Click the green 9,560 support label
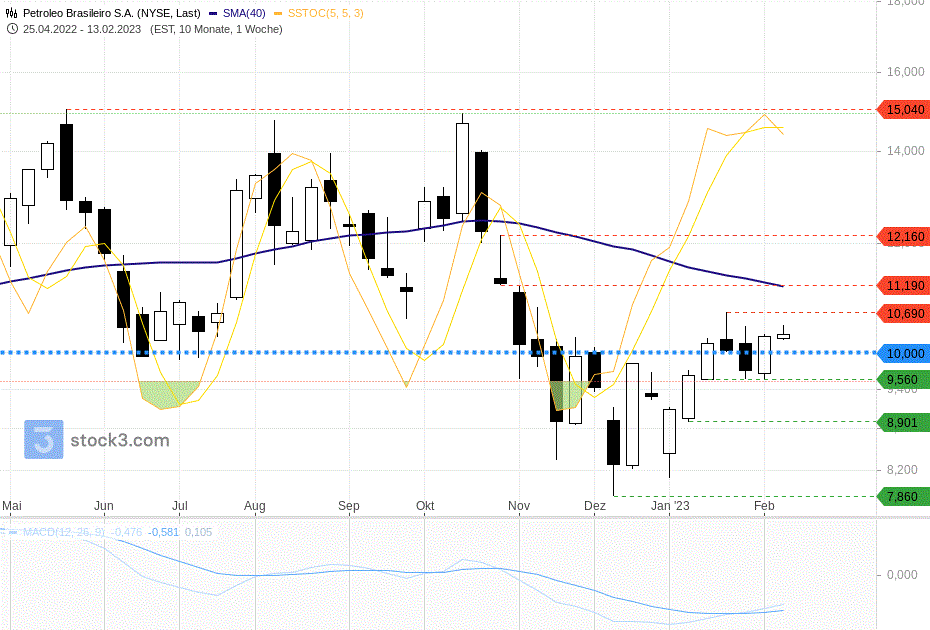The image size is (930, 630). coord(903,380)
